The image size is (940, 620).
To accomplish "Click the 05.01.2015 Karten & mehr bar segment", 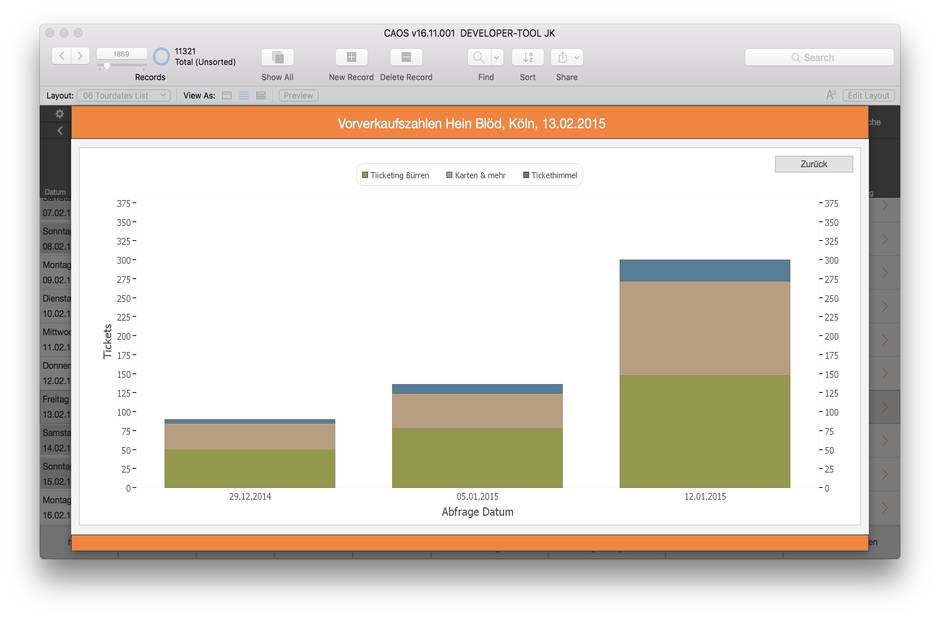I will point(477,411).
